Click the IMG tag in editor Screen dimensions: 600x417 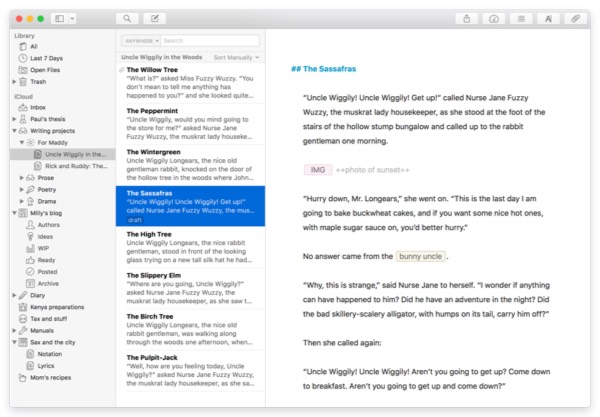pyautogui.click(x=318, y=170)
